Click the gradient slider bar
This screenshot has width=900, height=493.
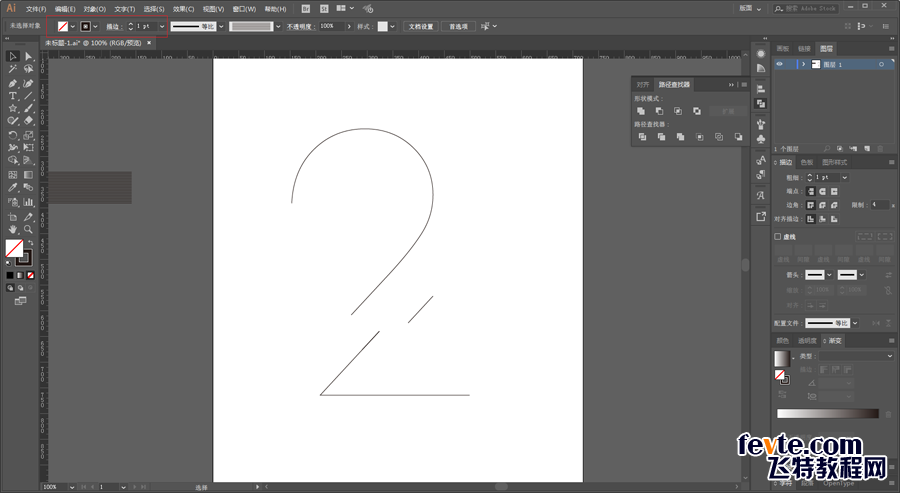[828, 413]
